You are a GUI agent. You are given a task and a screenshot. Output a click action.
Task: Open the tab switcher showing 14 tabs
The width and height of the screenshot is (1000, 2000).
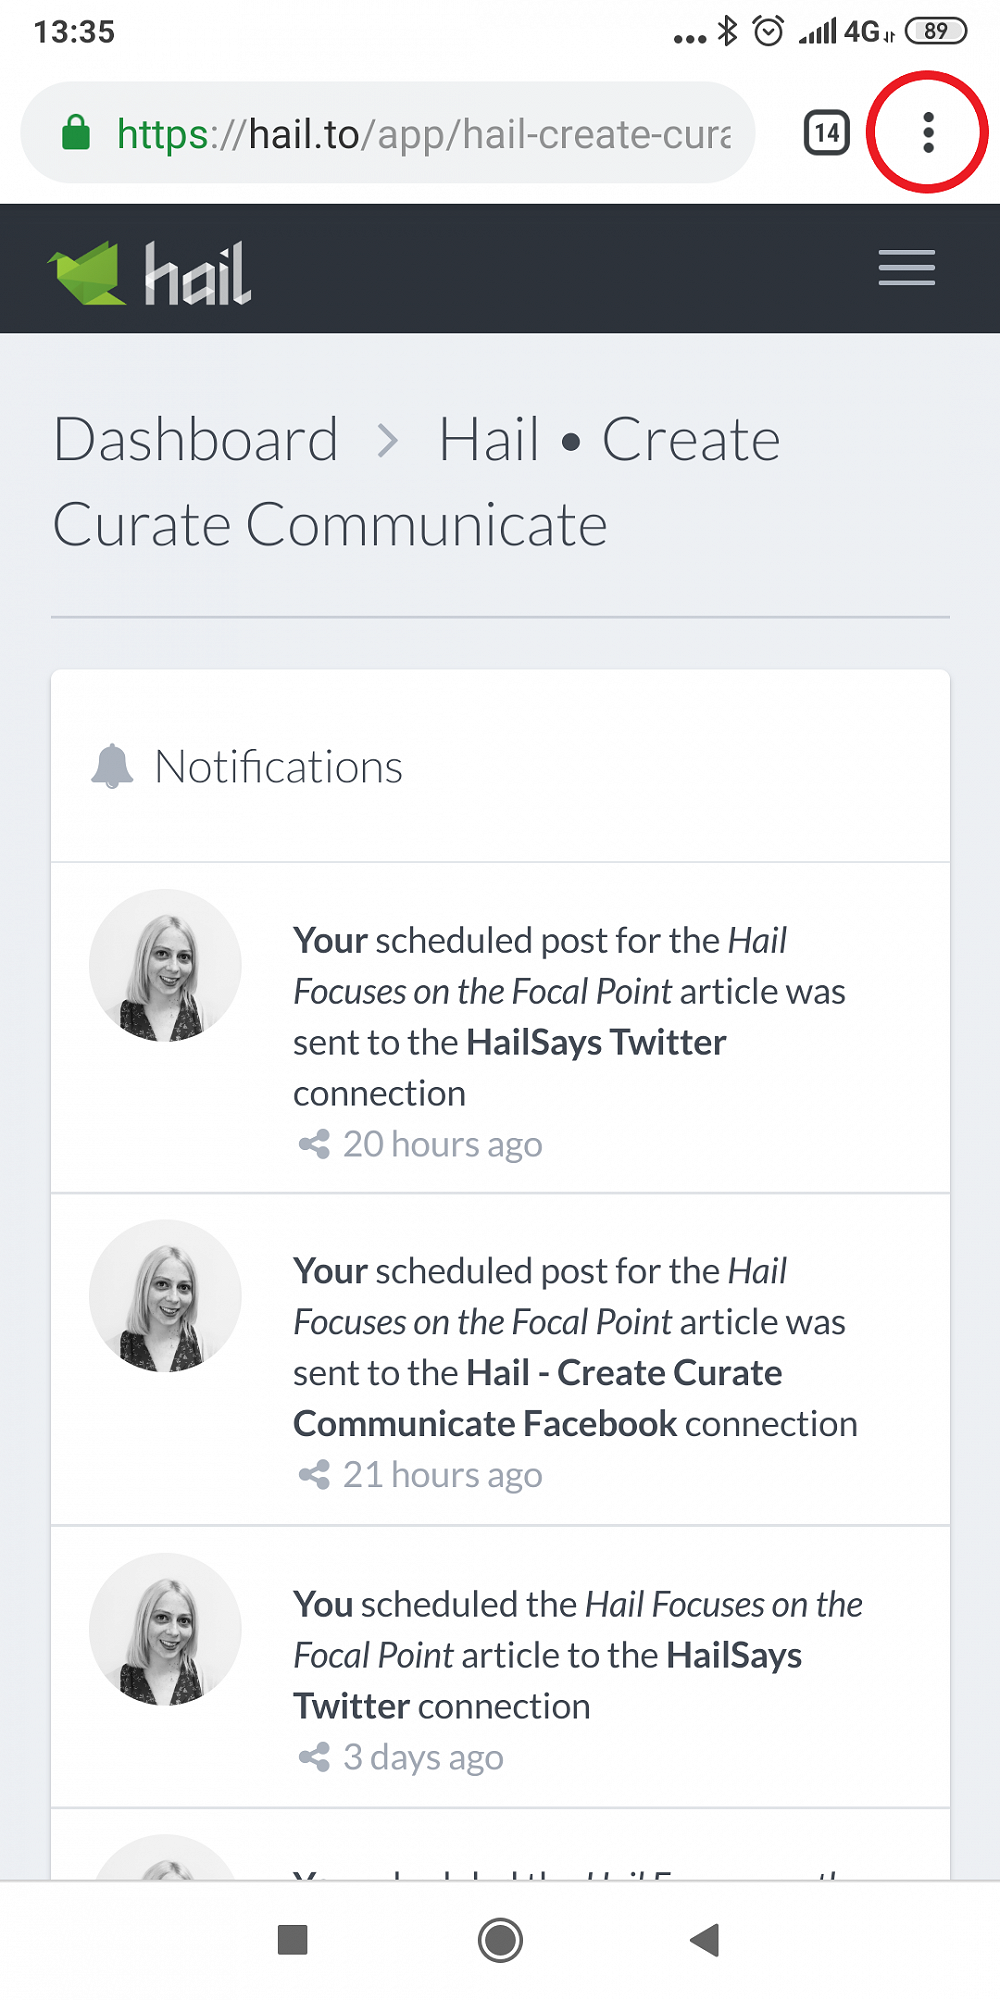827,133
